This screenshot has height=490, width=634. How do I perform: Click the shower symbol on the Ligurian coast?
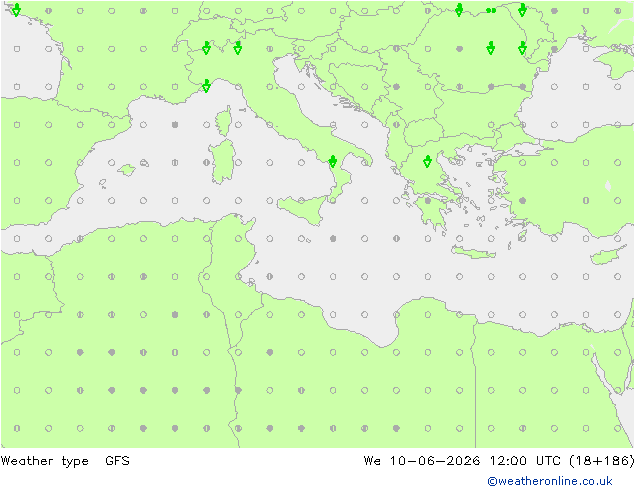point(206,86)
